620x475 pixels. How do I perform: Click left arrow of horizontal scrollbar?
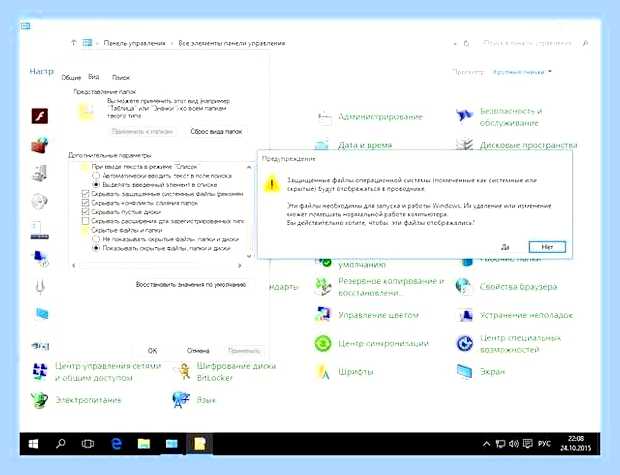pos(74,266)
